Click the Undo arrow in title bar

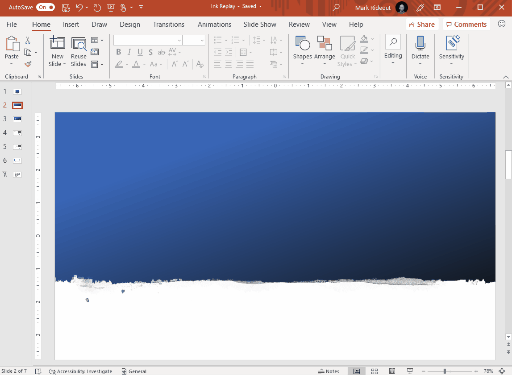click(79, 7)
